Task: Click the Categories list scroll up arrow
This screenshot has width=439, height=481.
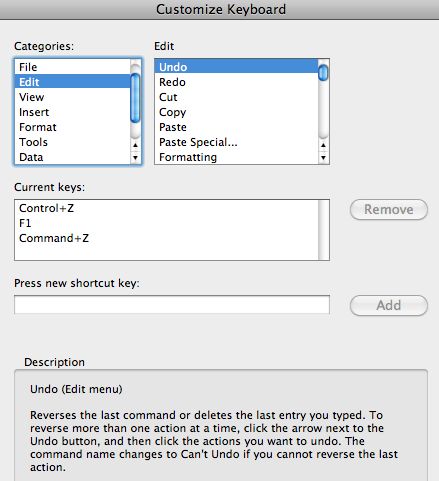Action: [x=135, y=145]
